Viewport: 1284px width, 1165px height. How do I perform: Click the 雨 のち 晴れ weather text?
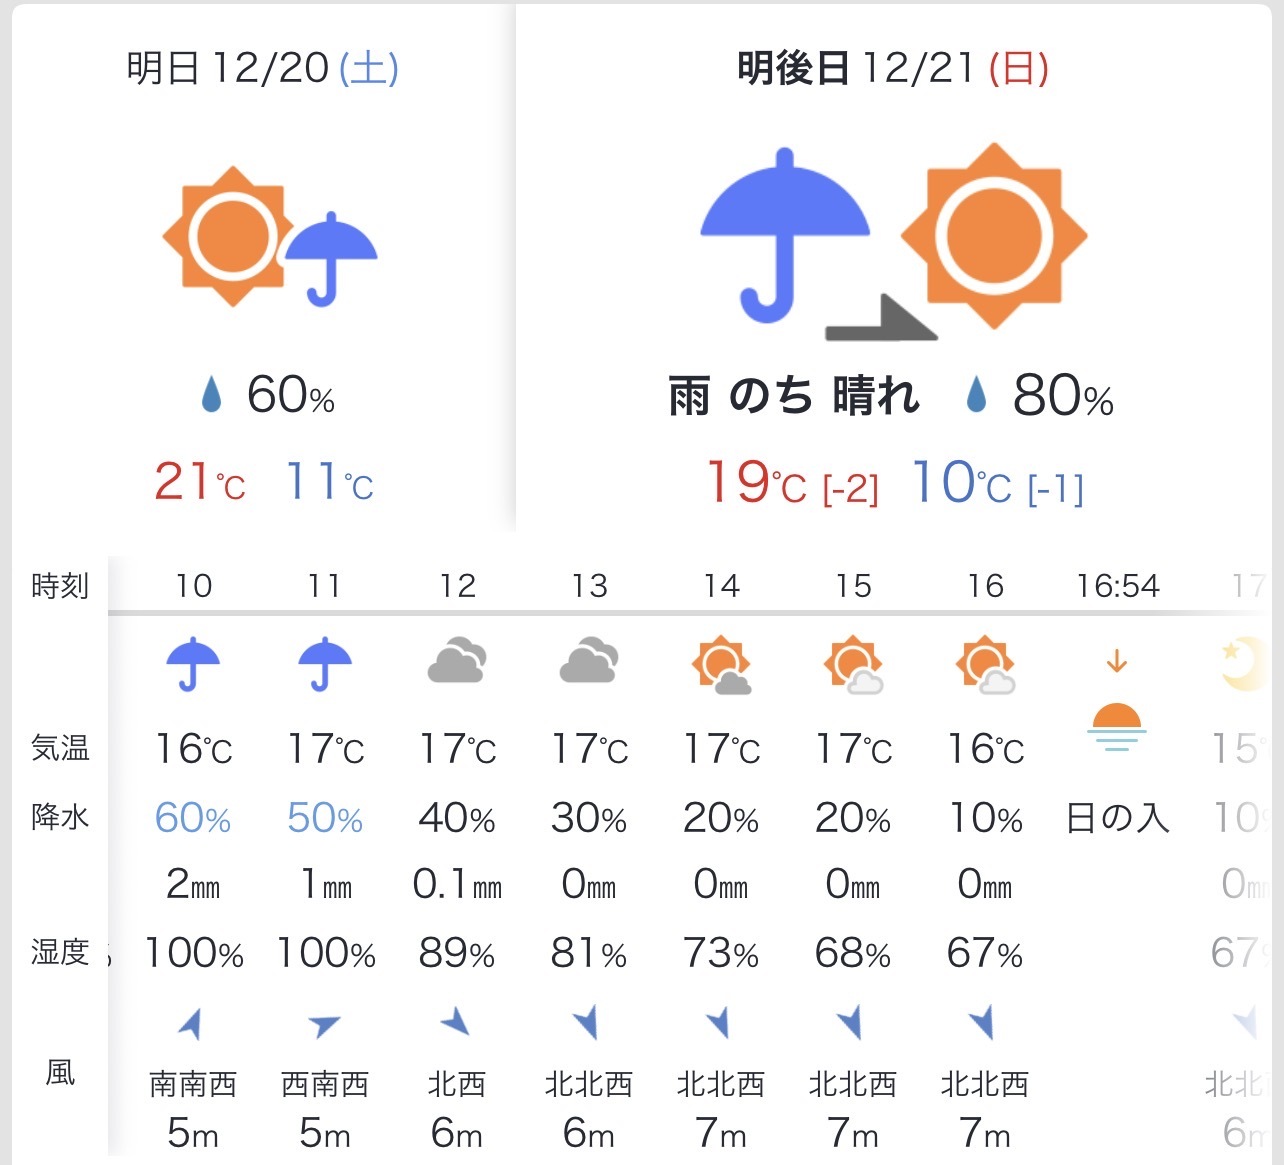(794, 396)
